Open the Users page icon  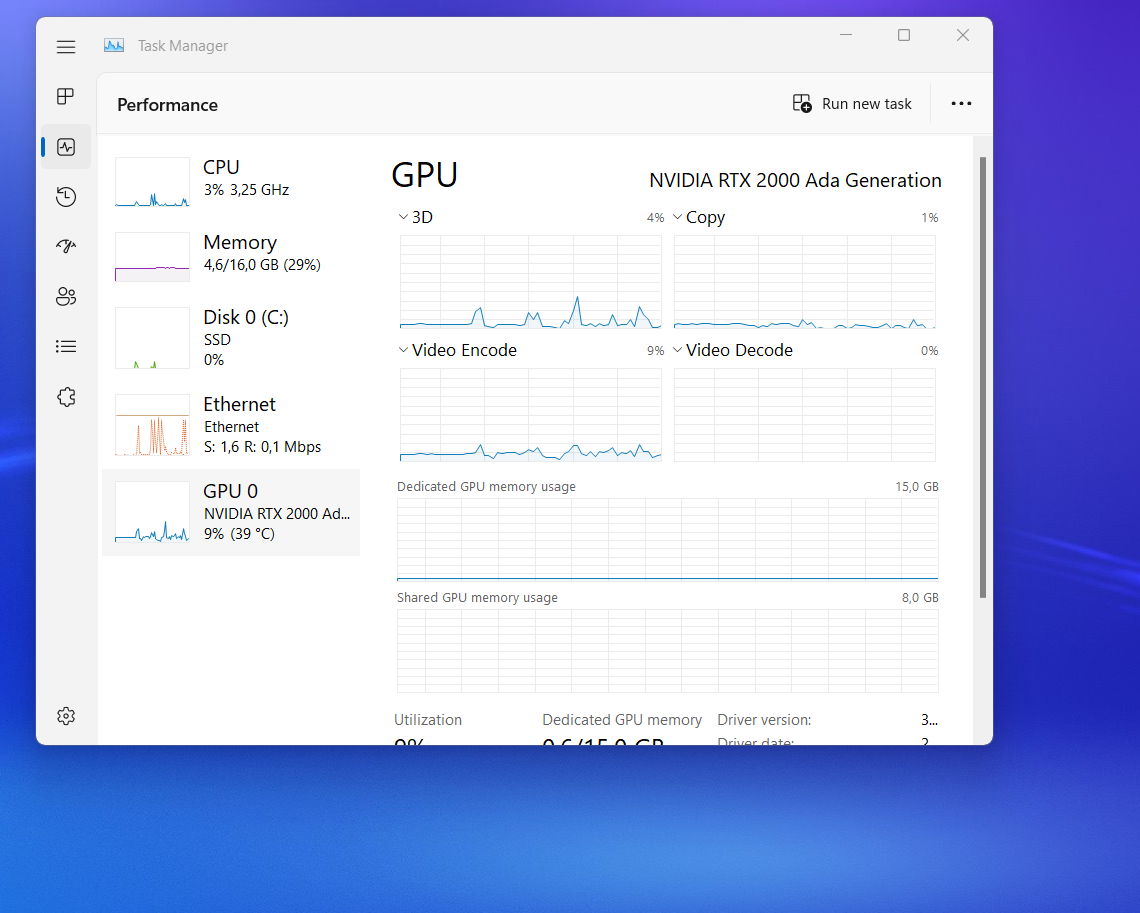click(66, 297)
